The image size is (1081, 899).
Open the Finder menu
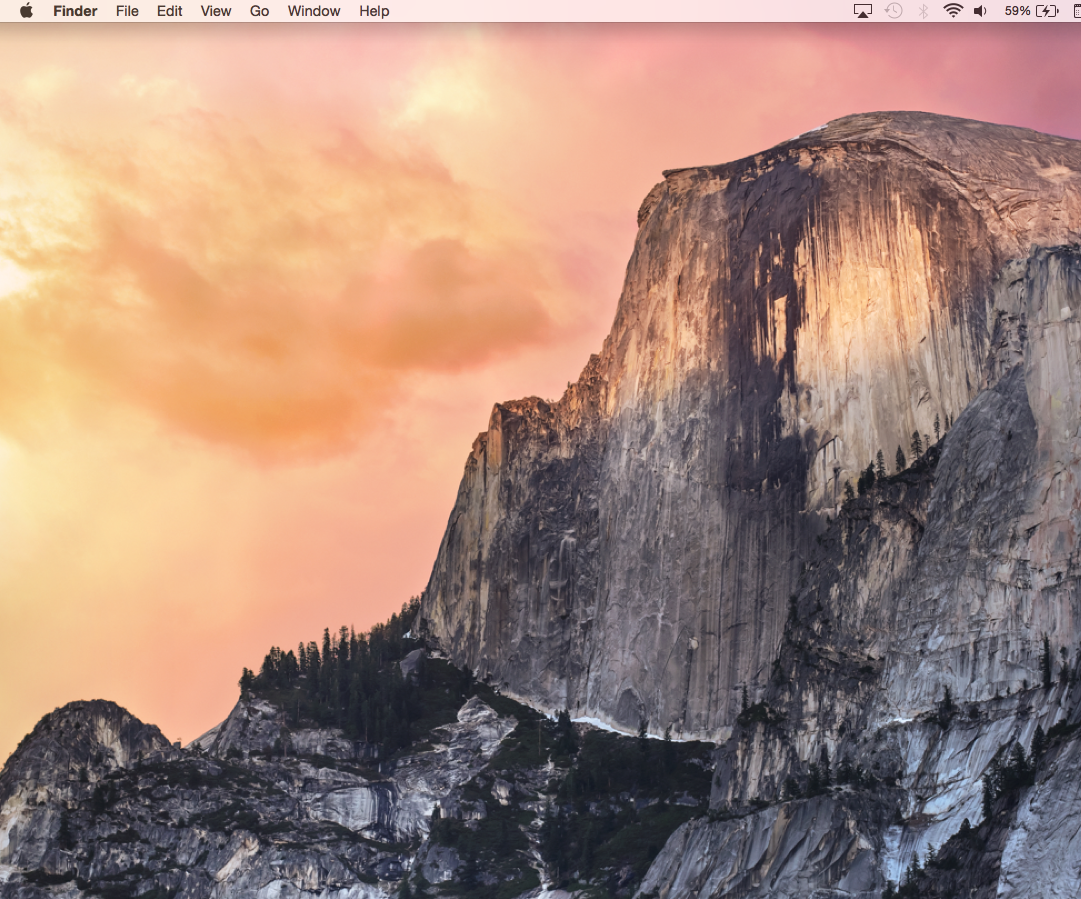[x=75, y=11]
